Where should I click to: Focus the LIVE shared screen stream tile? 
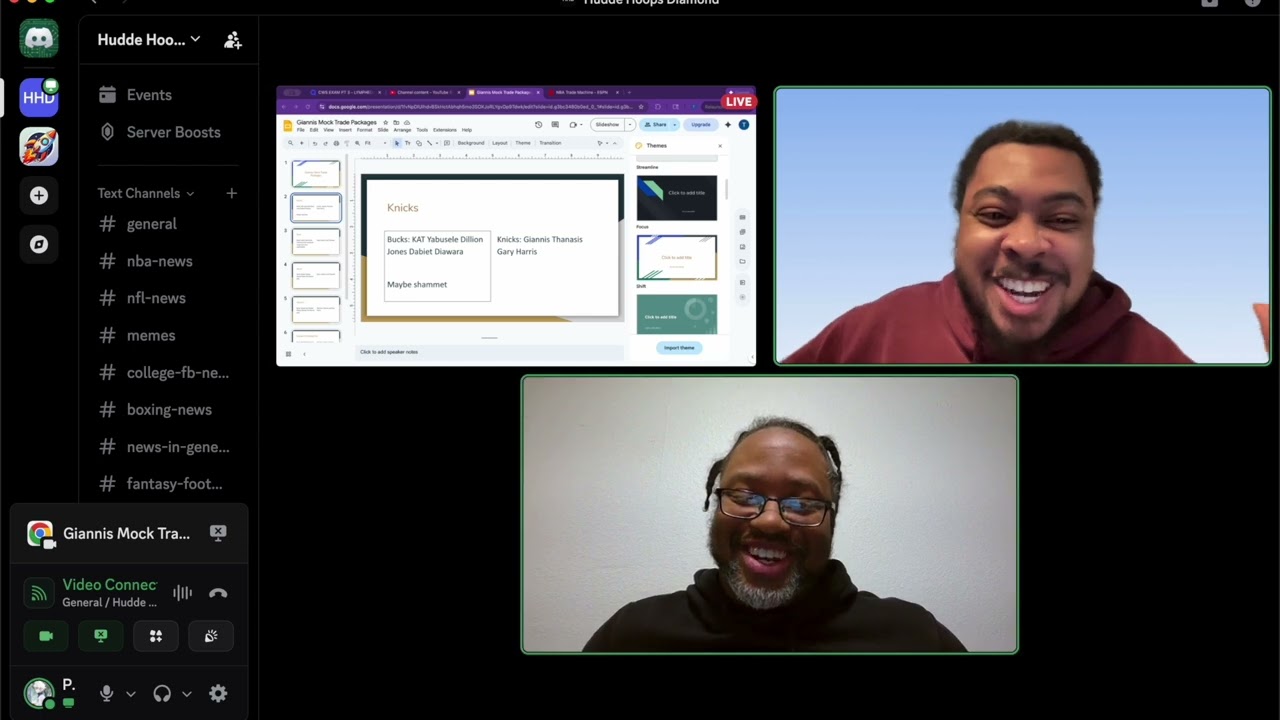click(x=516, y=226)
